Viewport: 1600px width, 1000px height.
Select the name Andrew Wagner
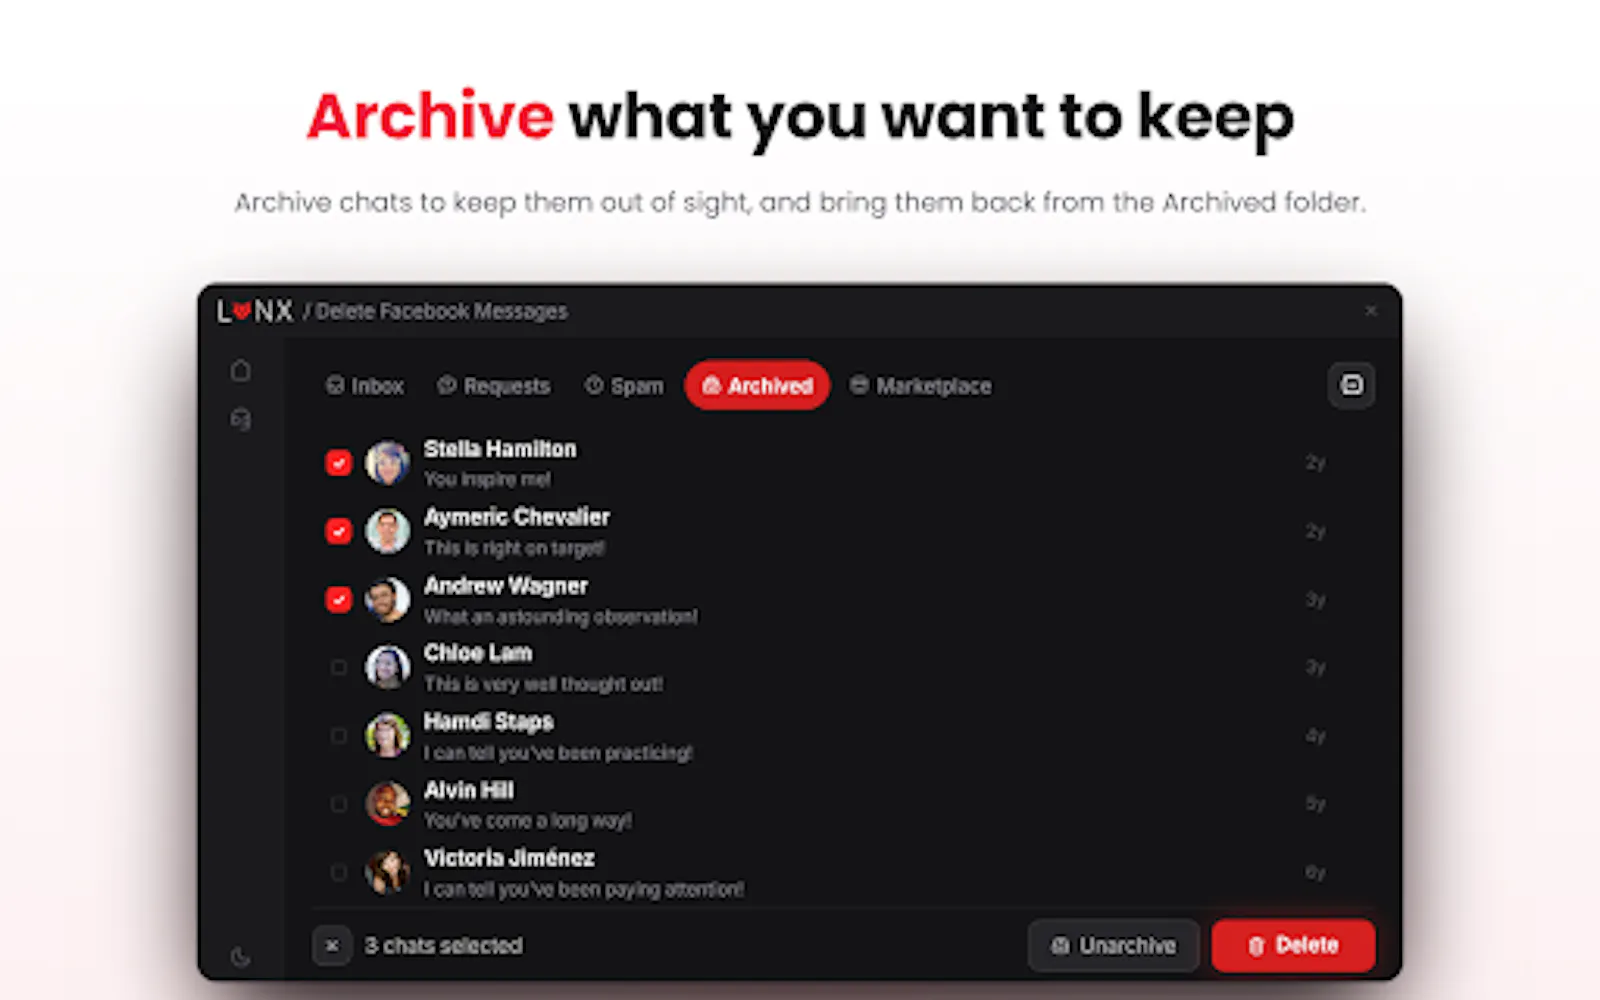pos(506,586)
